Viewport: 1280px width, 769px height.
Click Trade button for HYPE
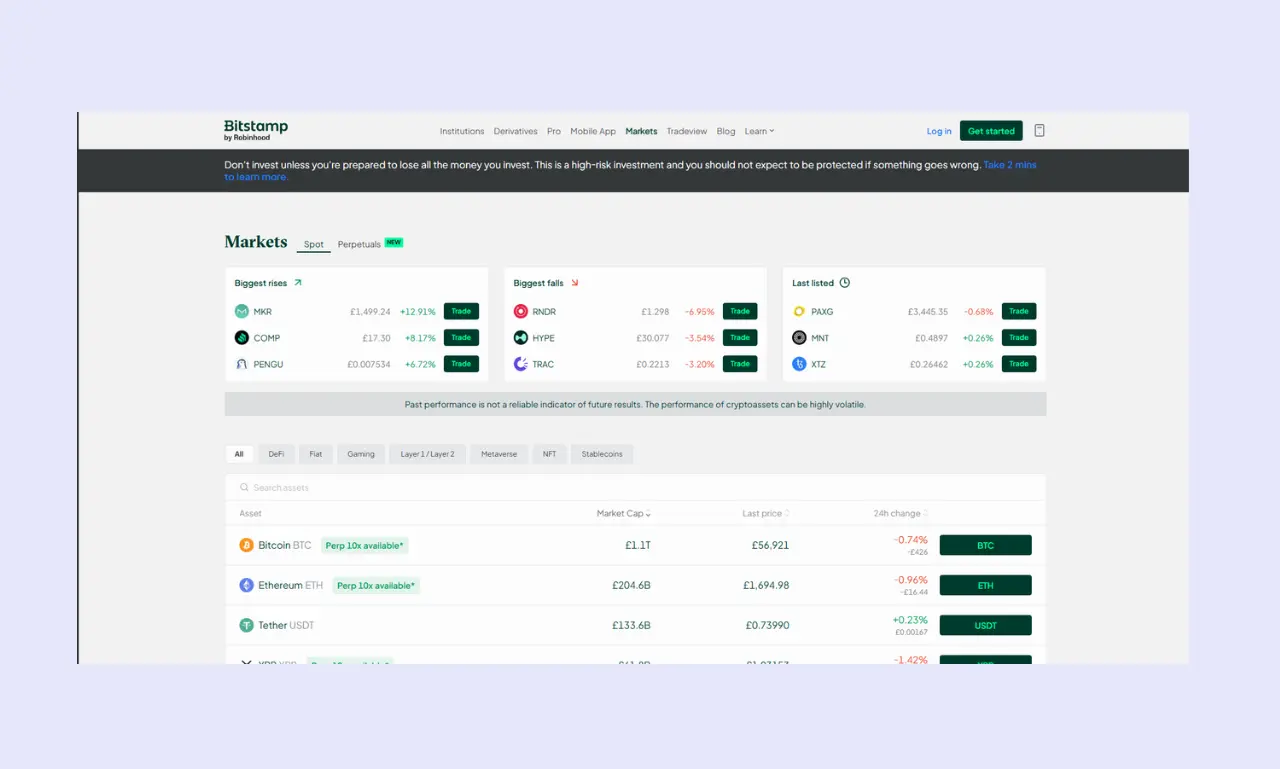(740, 337)
